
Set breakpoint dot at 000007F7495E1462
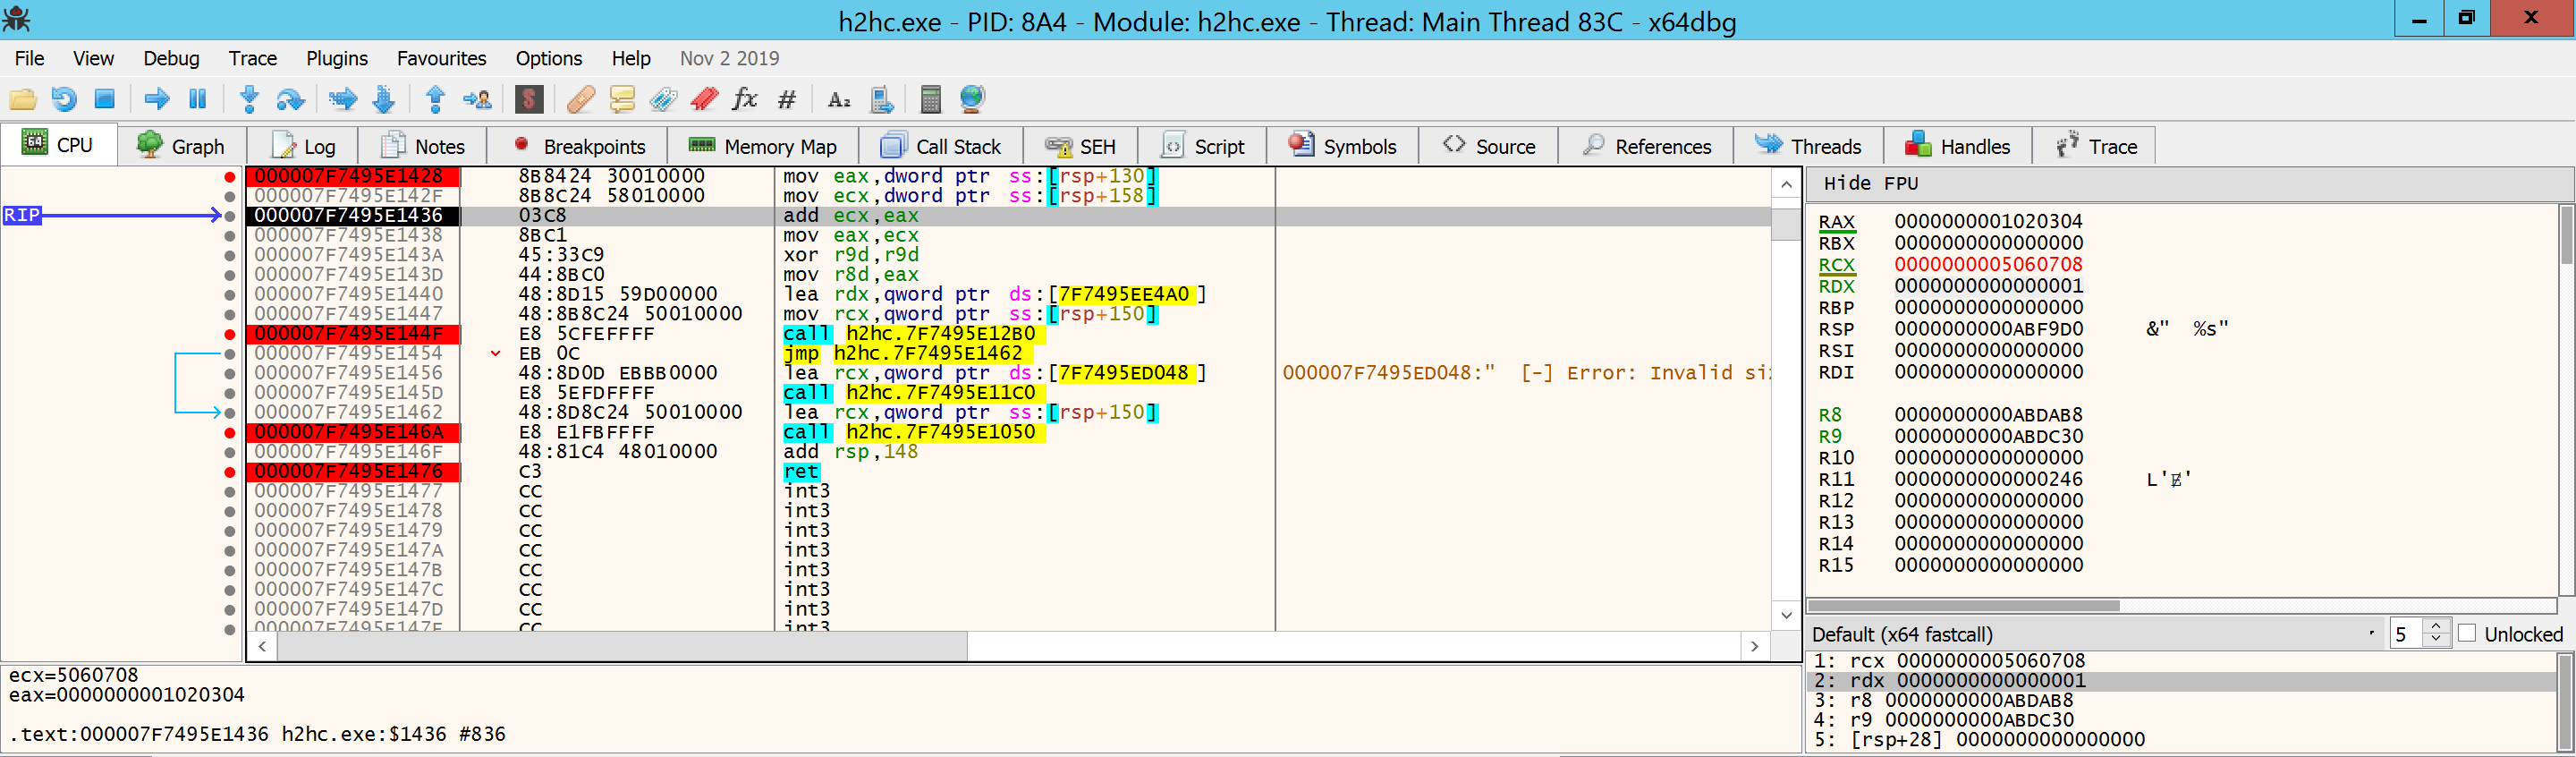[x=230, y=413]
